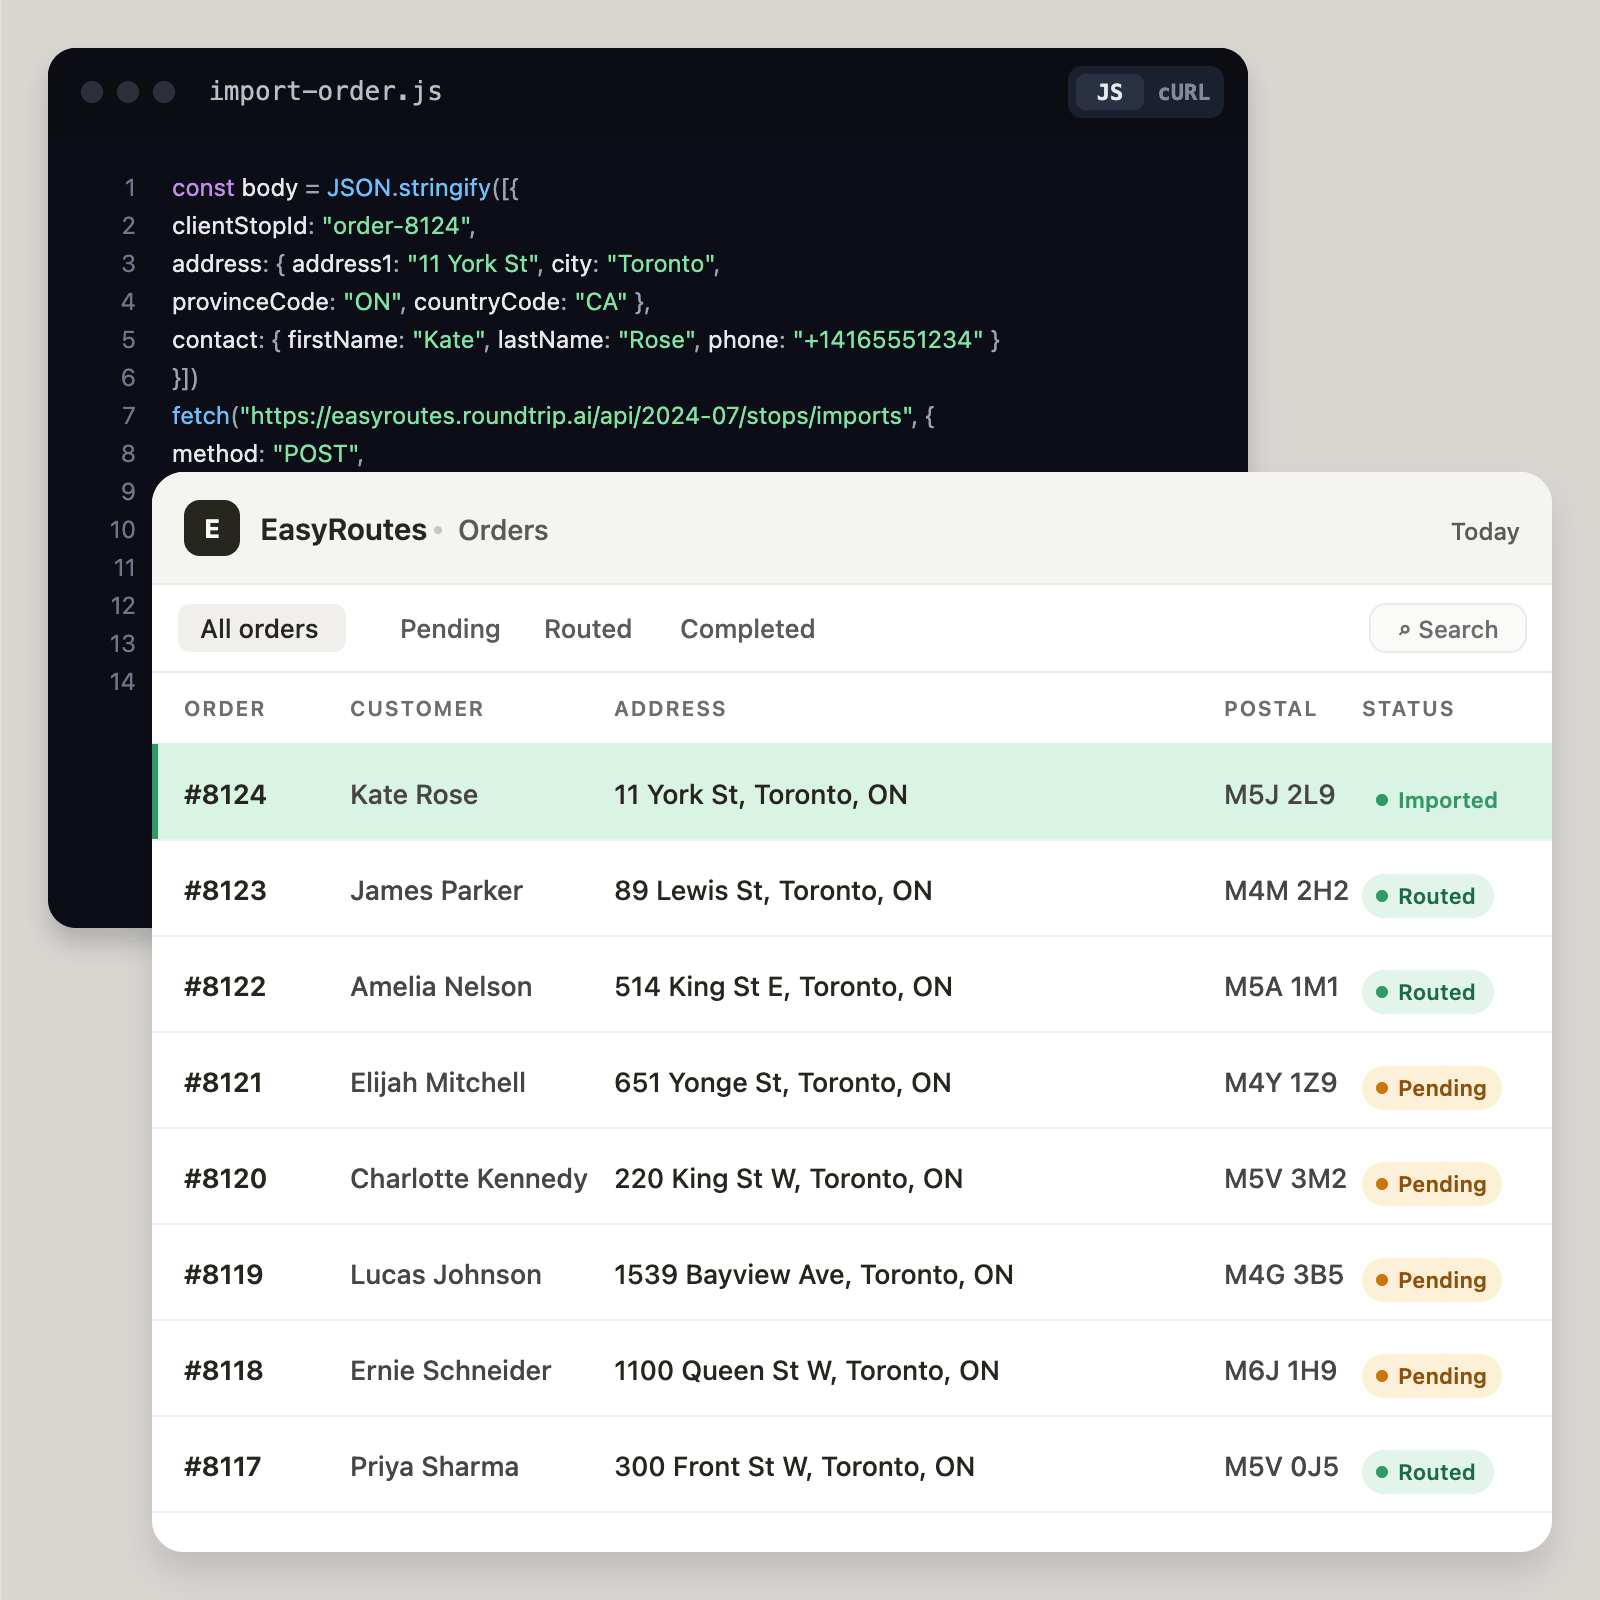Viewport: 1600px width, 1600px height.
Task: Click Pending badge on order #8118
Action: click(1431, 1376)
